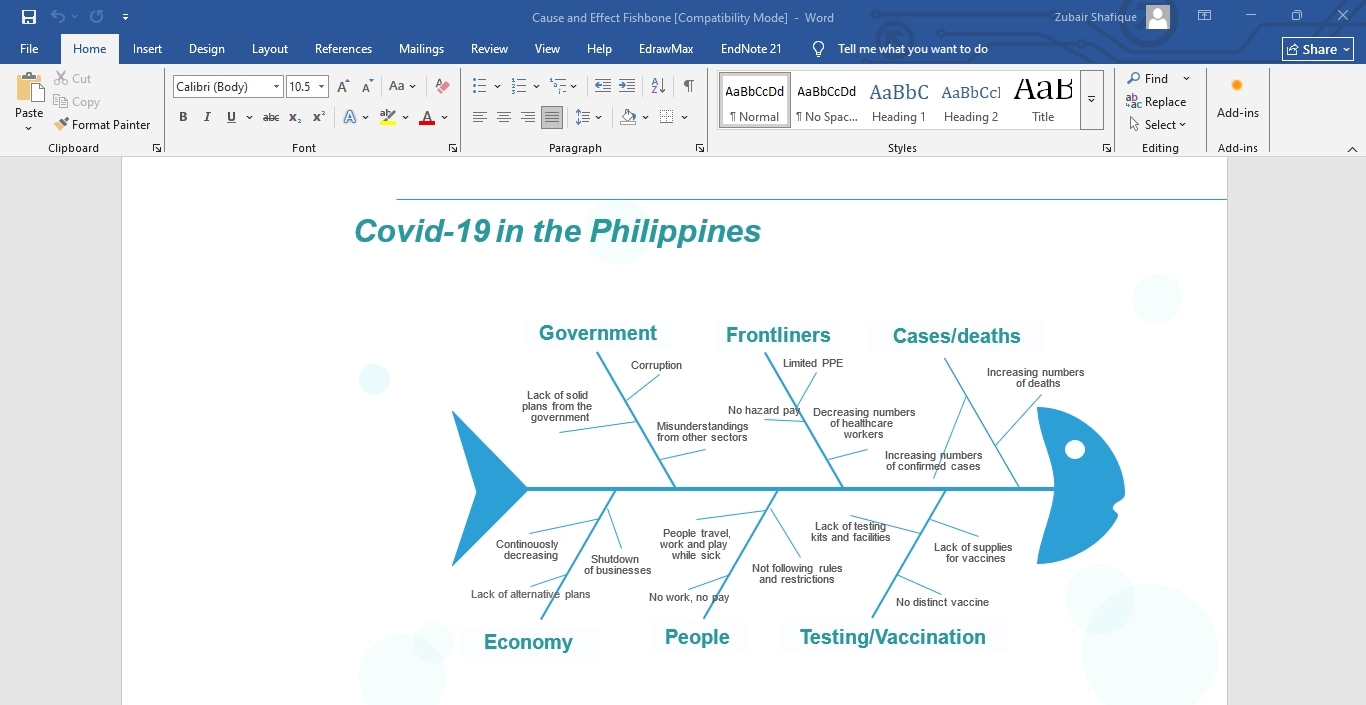Click the Numbering list icon
Image resolution: width=1366 pixels, height=705 pixels.
(519, 87)
